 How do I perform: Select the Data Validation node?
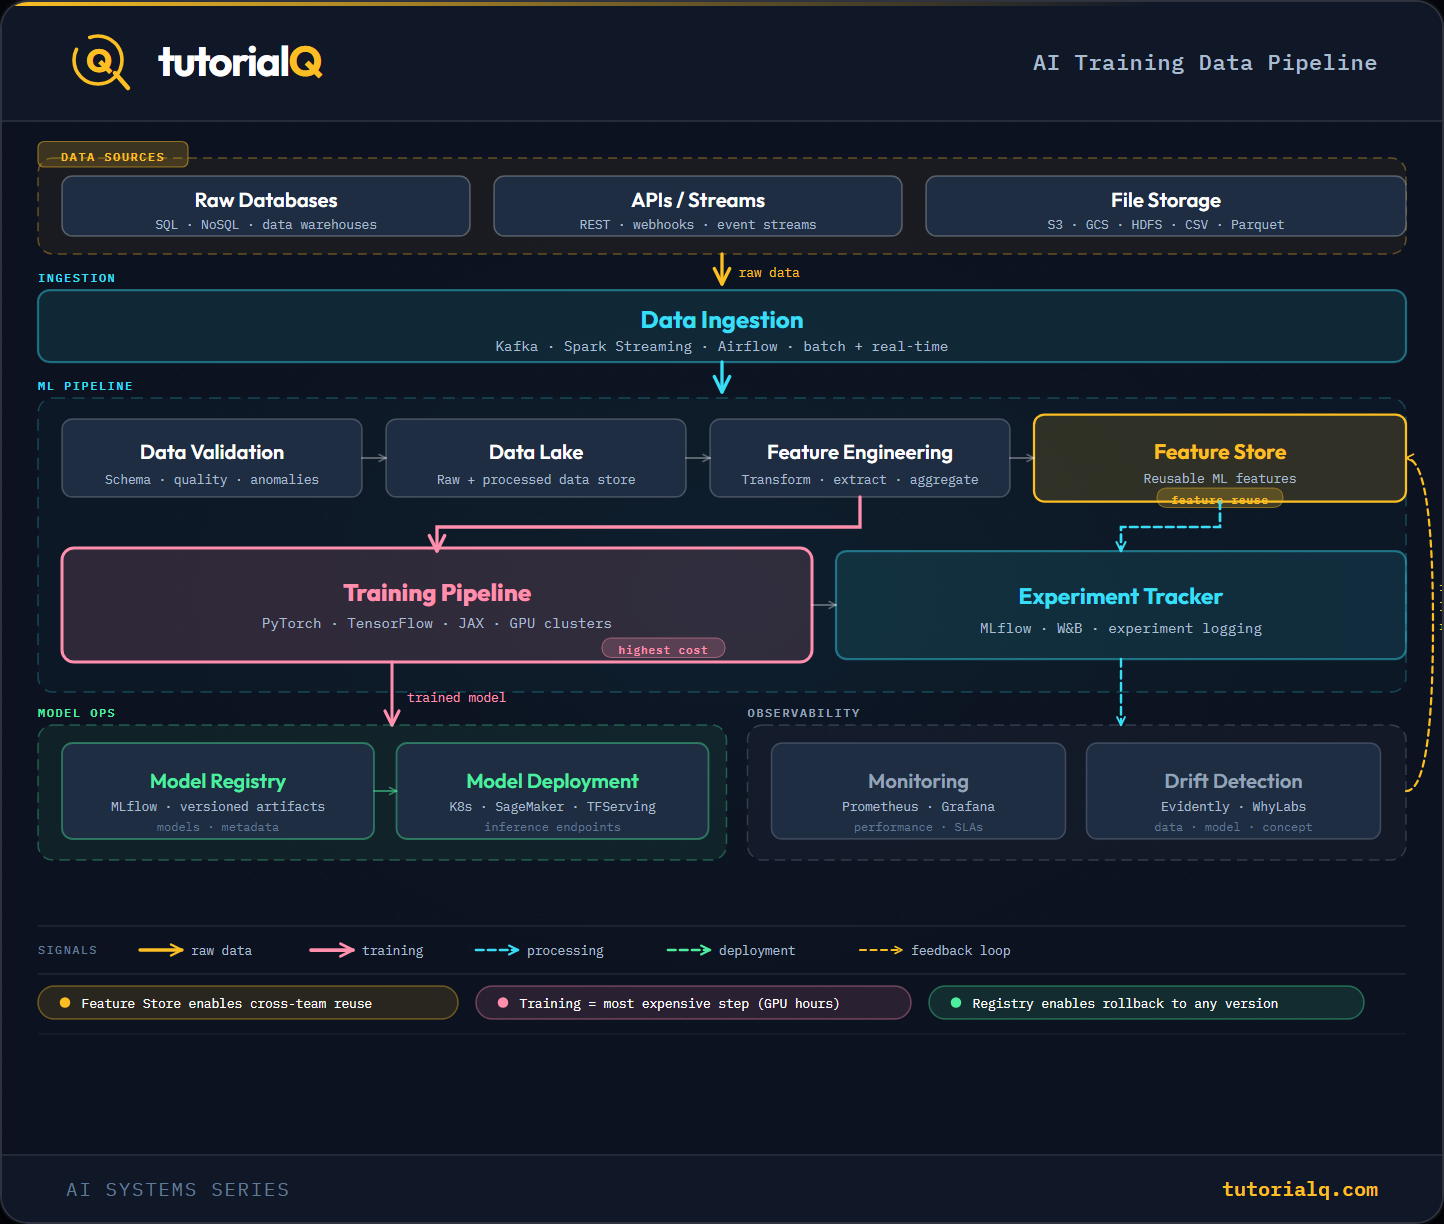point(212,458)
